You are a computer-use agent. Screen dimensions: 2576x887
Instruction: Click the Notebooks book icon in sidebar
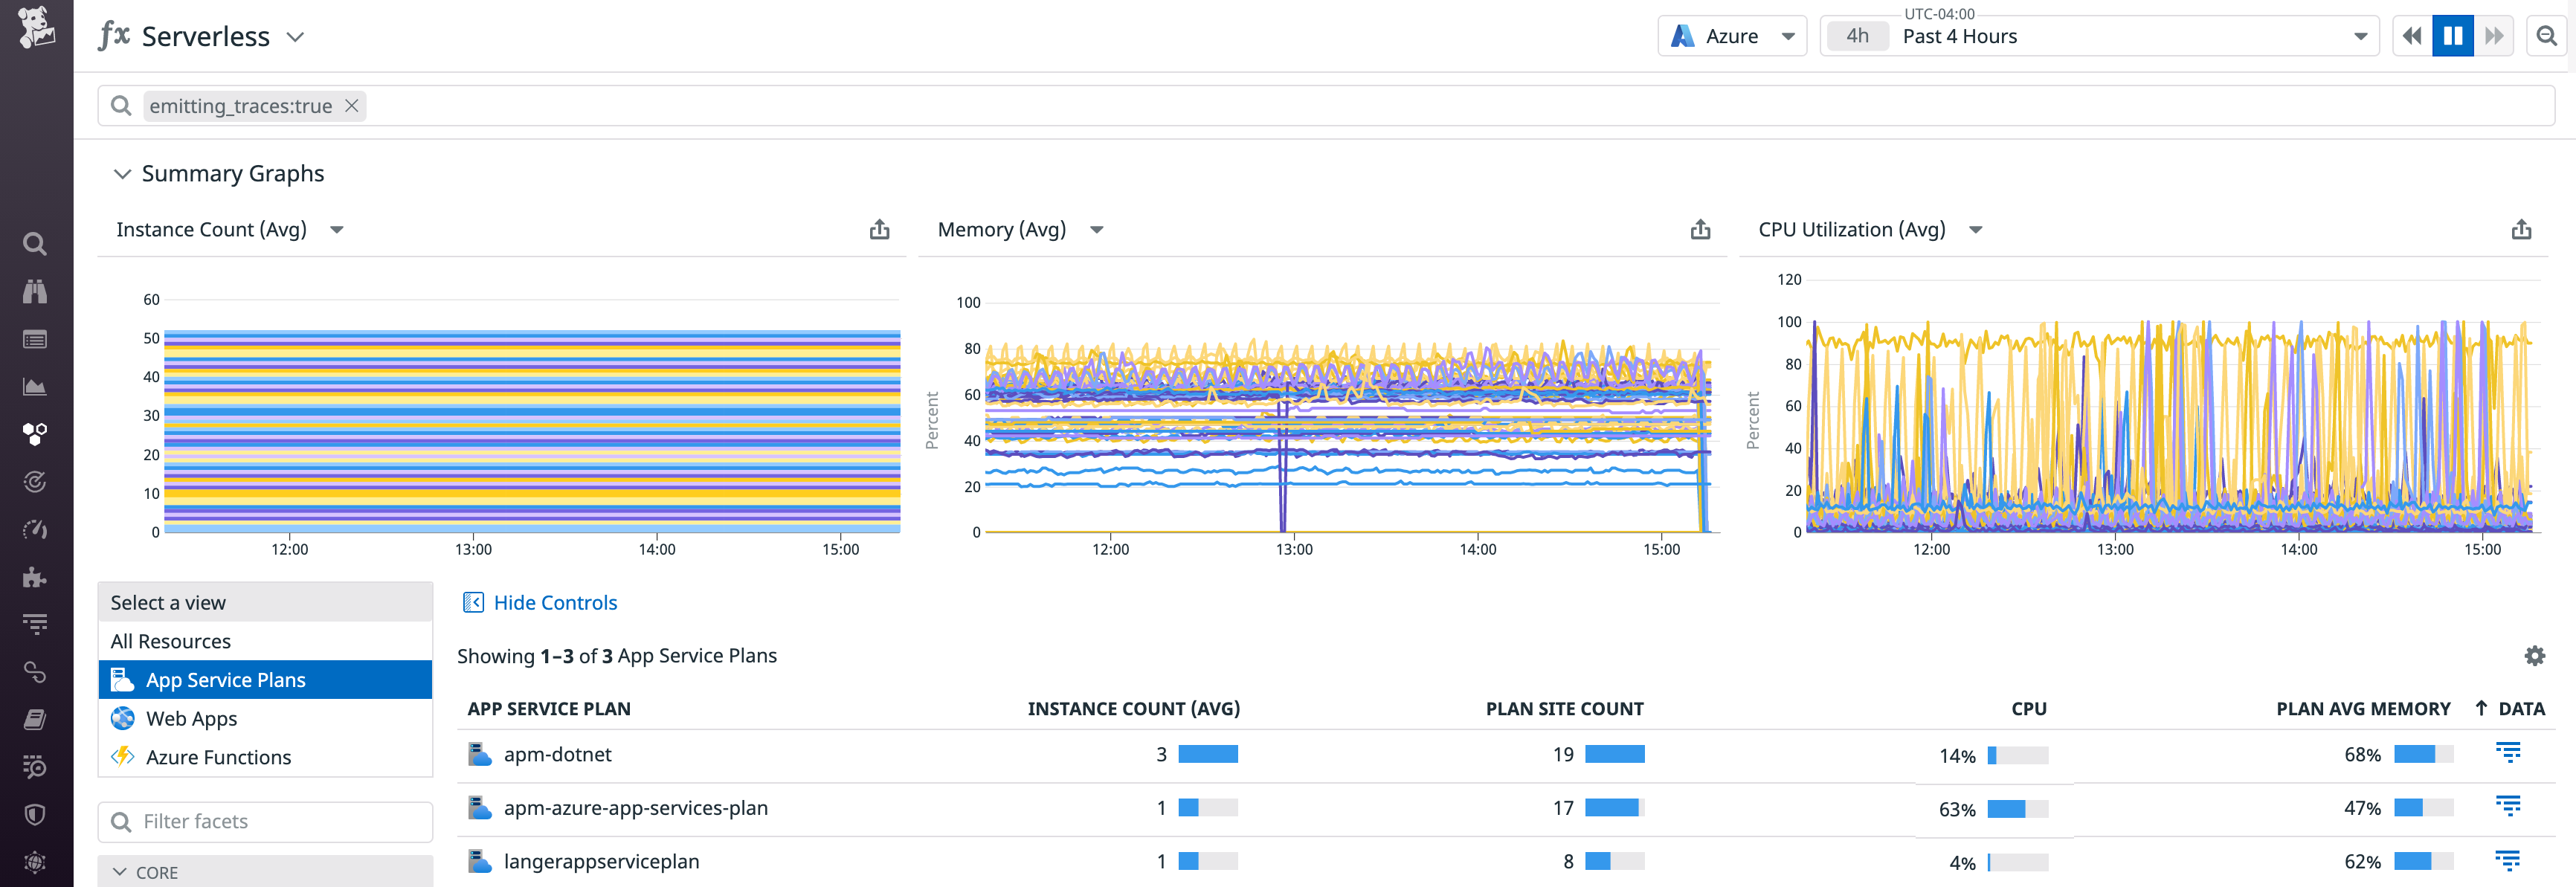34,718
